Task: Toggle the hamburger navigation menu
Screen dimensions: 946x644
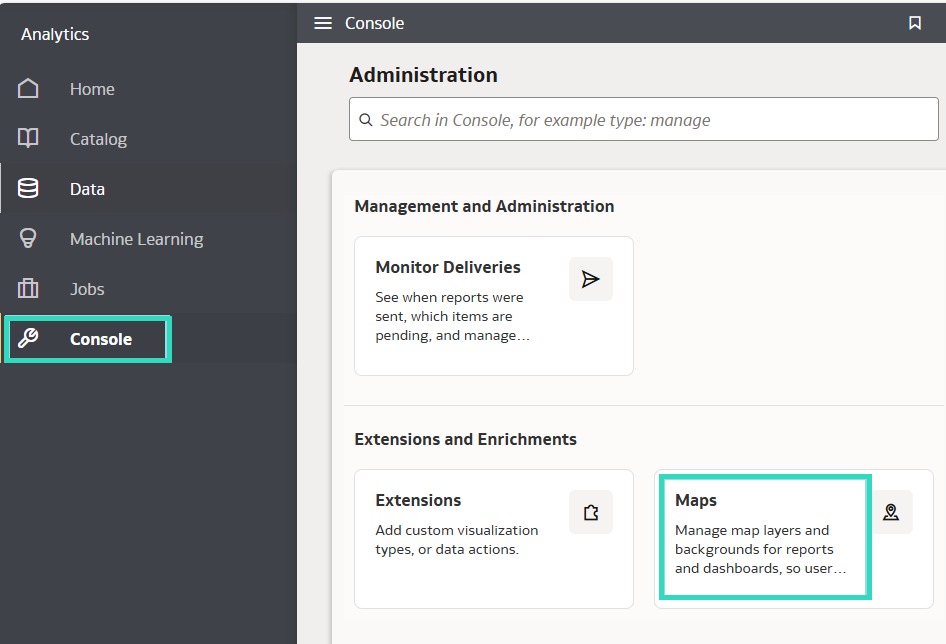Action: (323, 23)
